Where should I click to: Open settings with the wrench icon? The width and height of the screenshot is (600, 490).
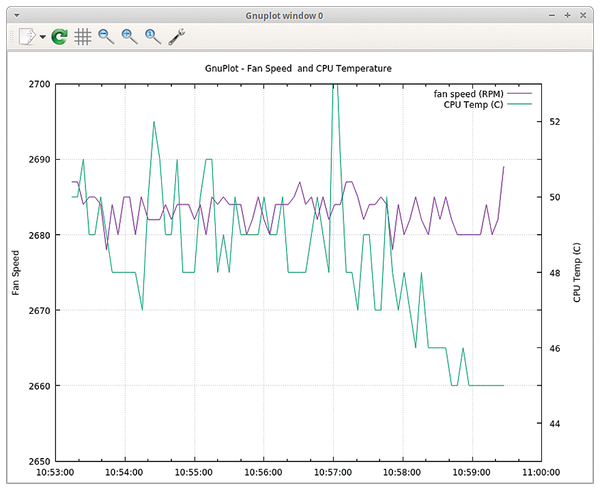(176, 37)
